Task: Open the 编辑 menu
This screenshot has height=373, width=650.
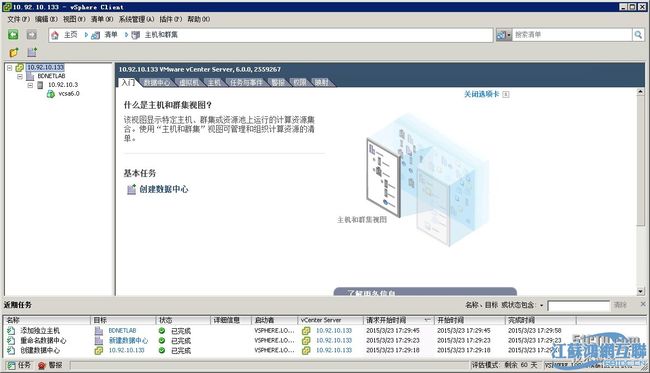Action: click(x=46, y=19)
